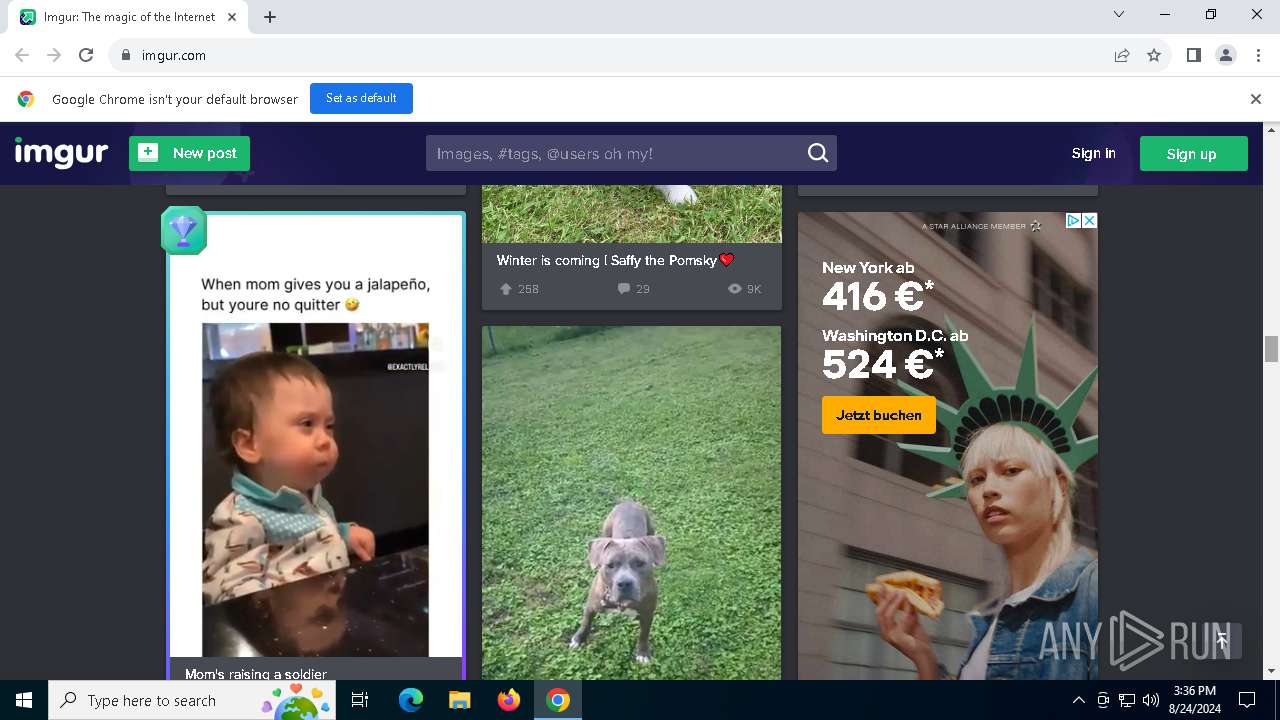Image resolution: width=1280 pixels, height=720 pixels.
Task: Open 'Winter is coming | Saffy the Pomsky' post
Action: pos(615,260)
